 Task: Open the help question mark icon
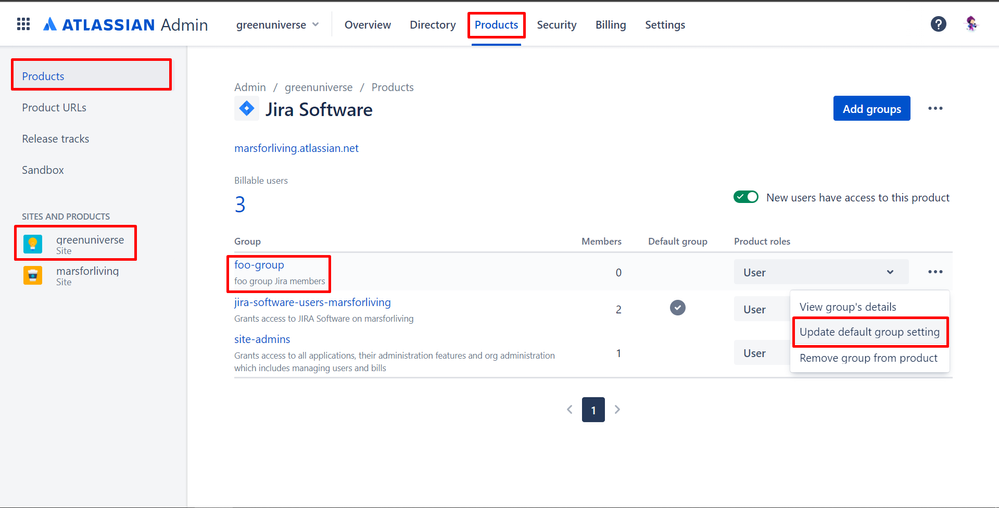point(938,24)
